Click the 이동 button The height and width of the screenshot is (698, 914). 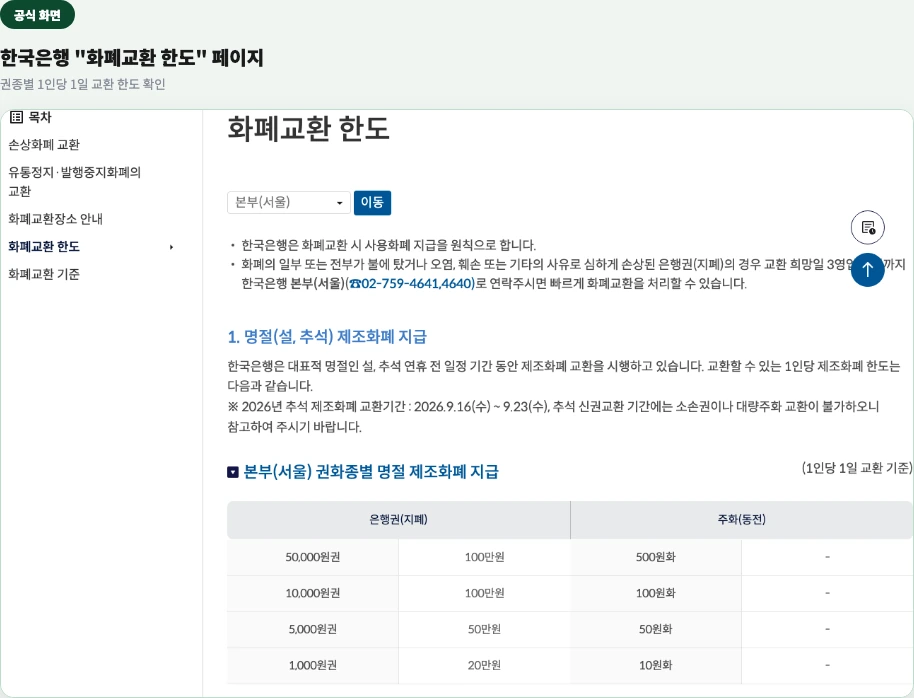tap(372, 202)
